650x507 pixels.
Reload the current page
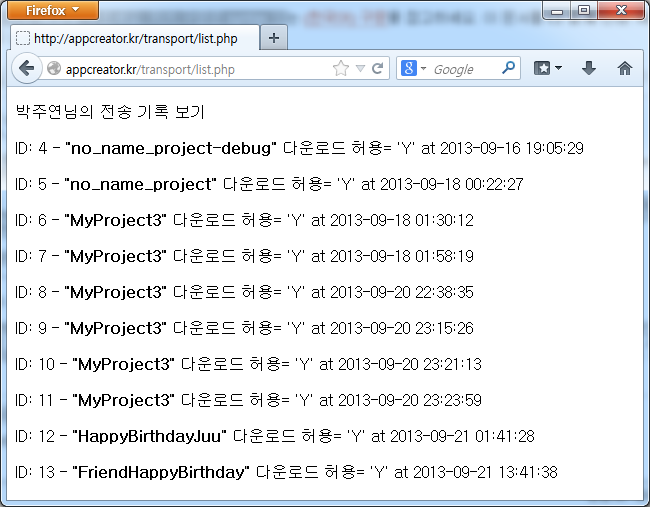point(377,68)
